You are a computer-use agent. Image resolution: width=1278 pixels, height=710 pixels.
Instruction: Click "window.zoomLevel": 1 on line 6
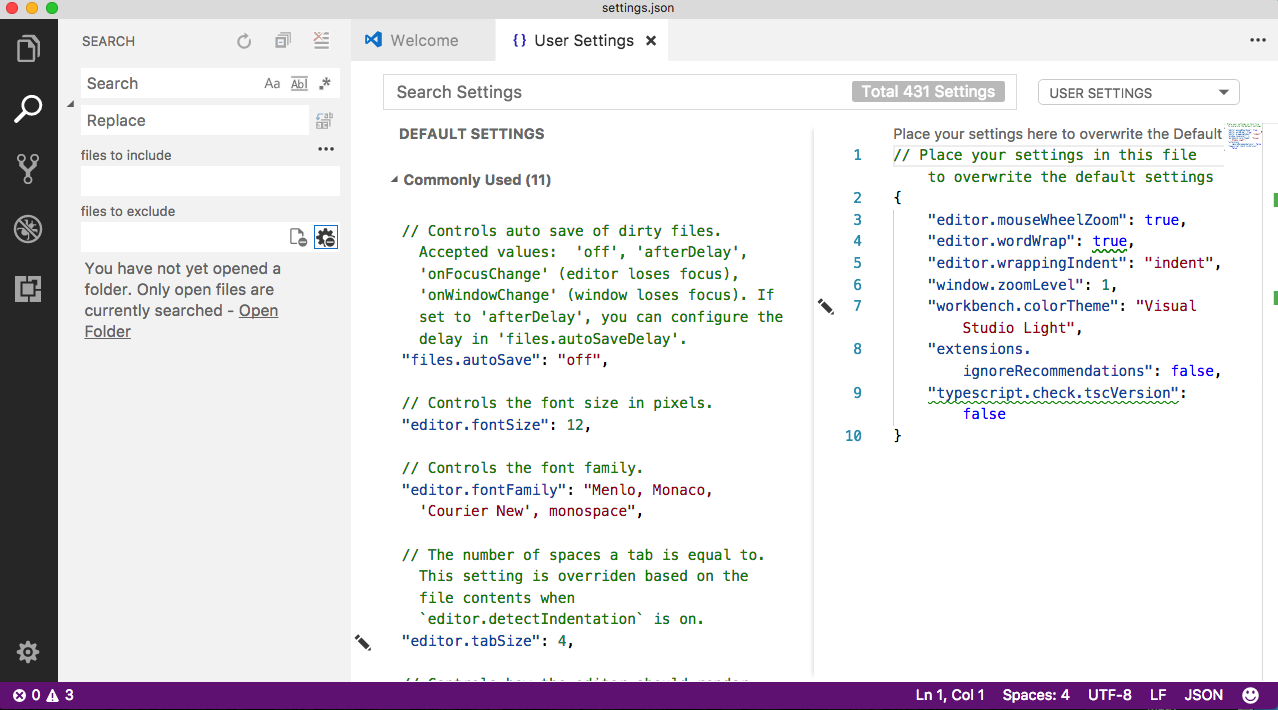(x=1023, y=285)
